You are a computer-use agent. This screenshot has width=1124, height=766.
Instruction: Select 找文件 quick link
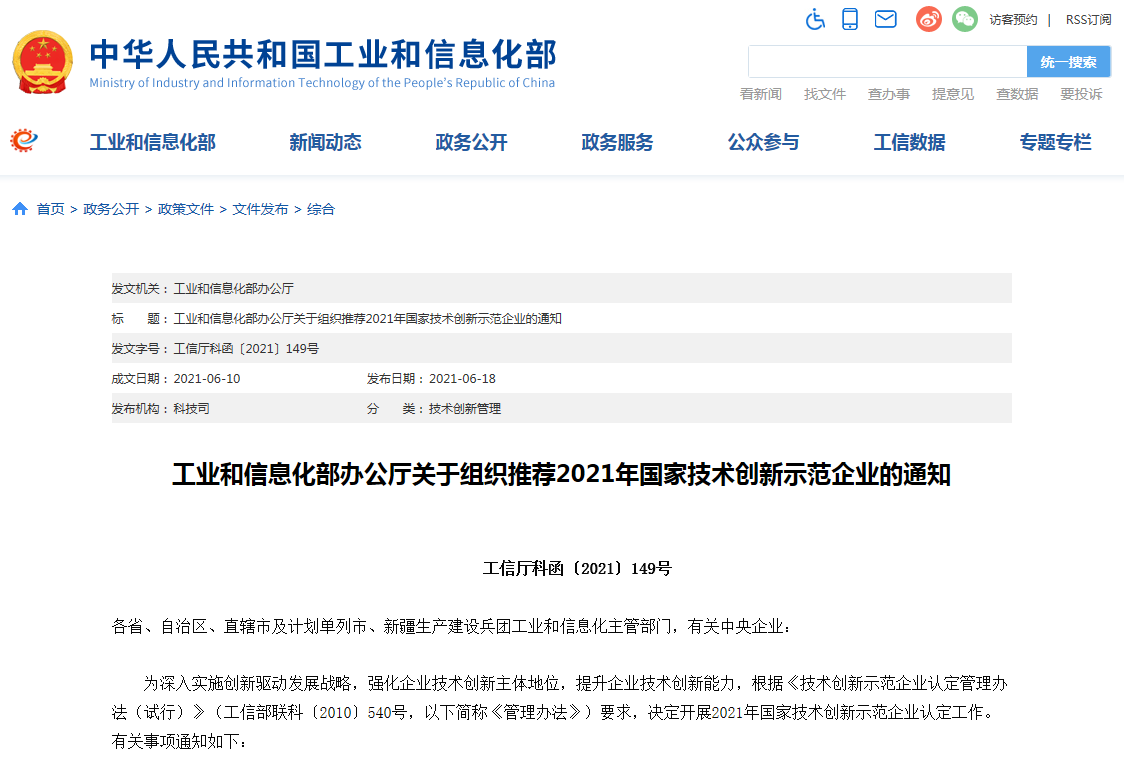coord(824,94)
